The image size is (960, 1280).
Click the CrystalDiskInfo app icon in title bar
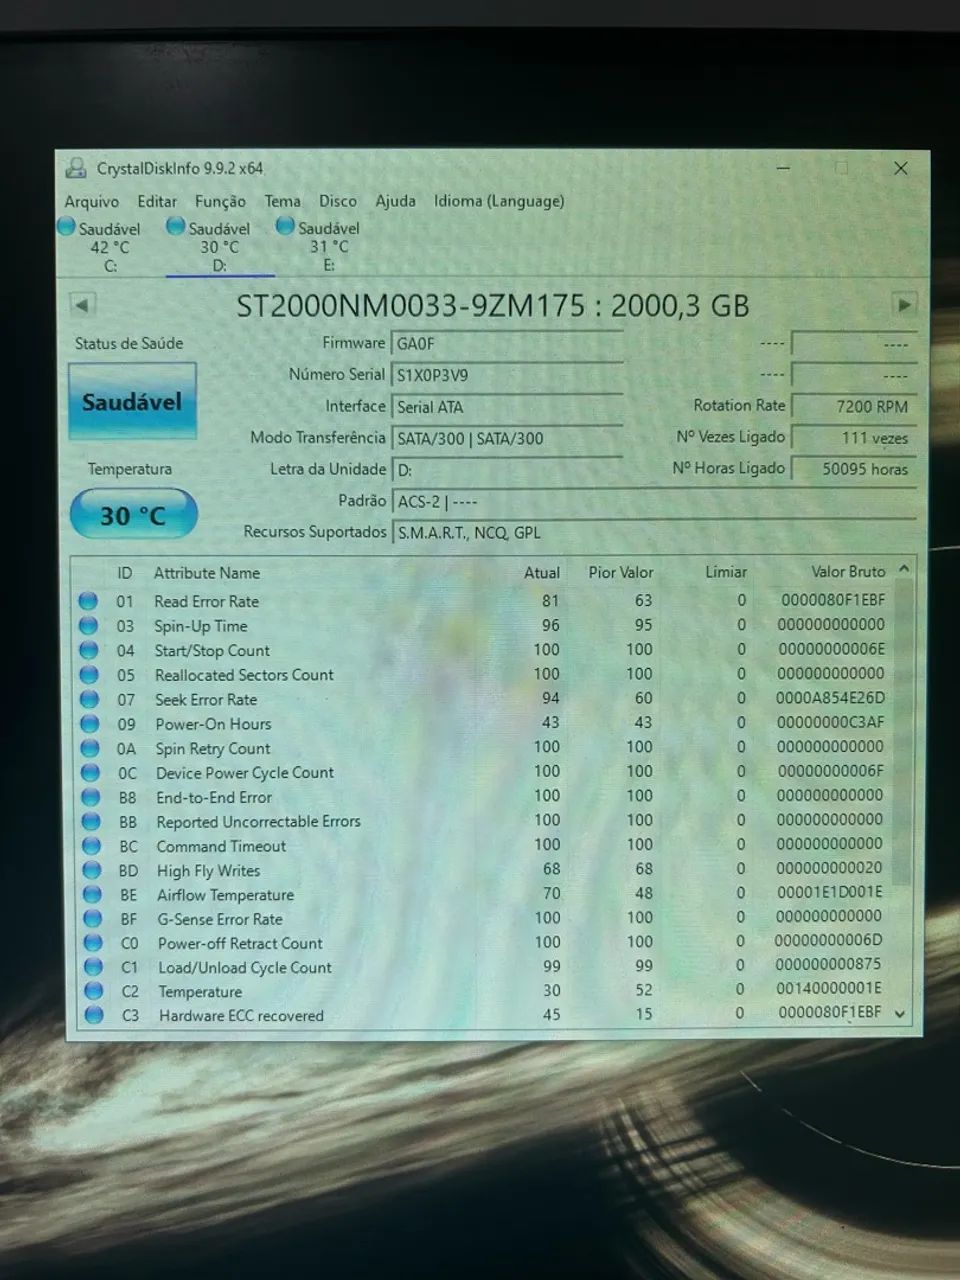pos(76,168)
